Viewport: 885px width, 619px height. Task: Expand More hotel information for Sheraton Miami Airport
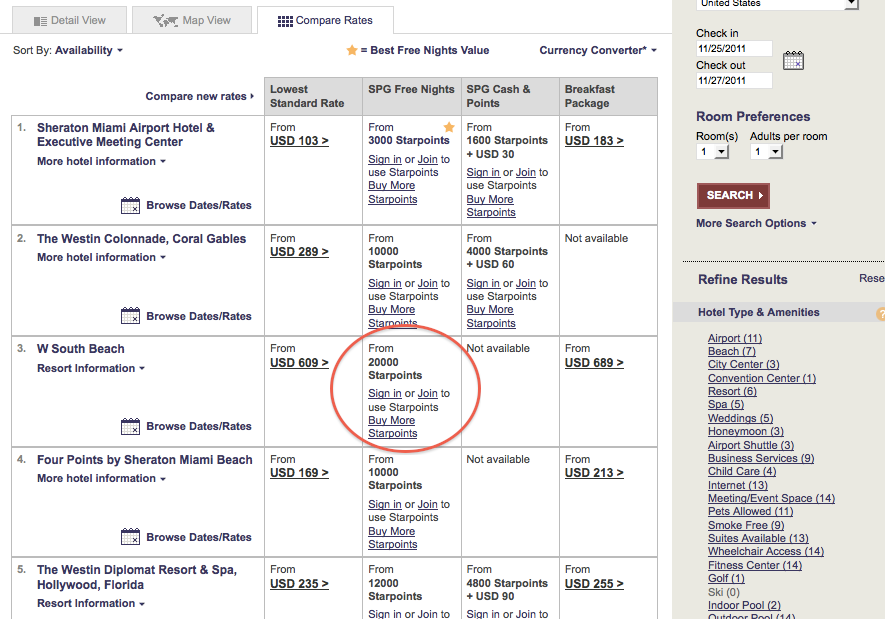[x=102, y=161]
